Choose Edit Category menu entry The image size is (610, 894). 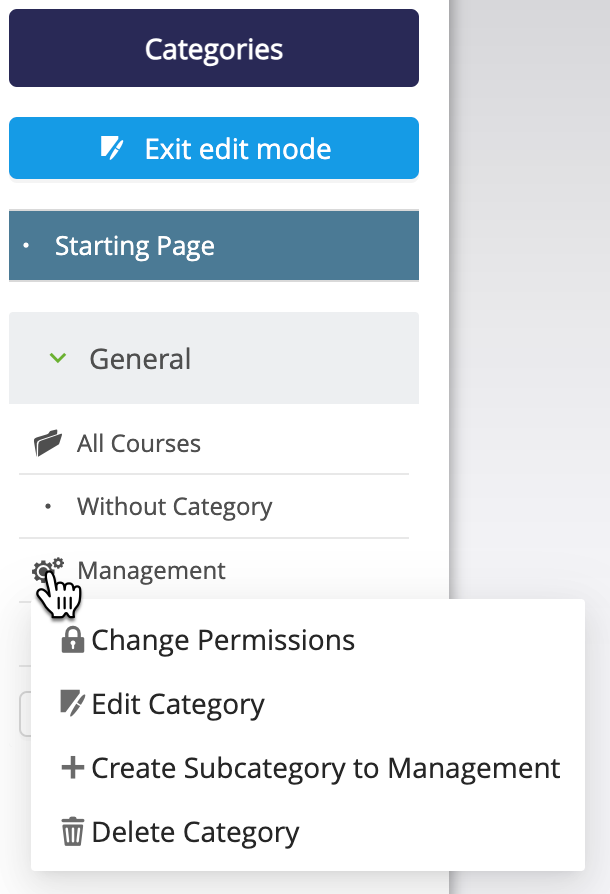click(x=178, y=704)
